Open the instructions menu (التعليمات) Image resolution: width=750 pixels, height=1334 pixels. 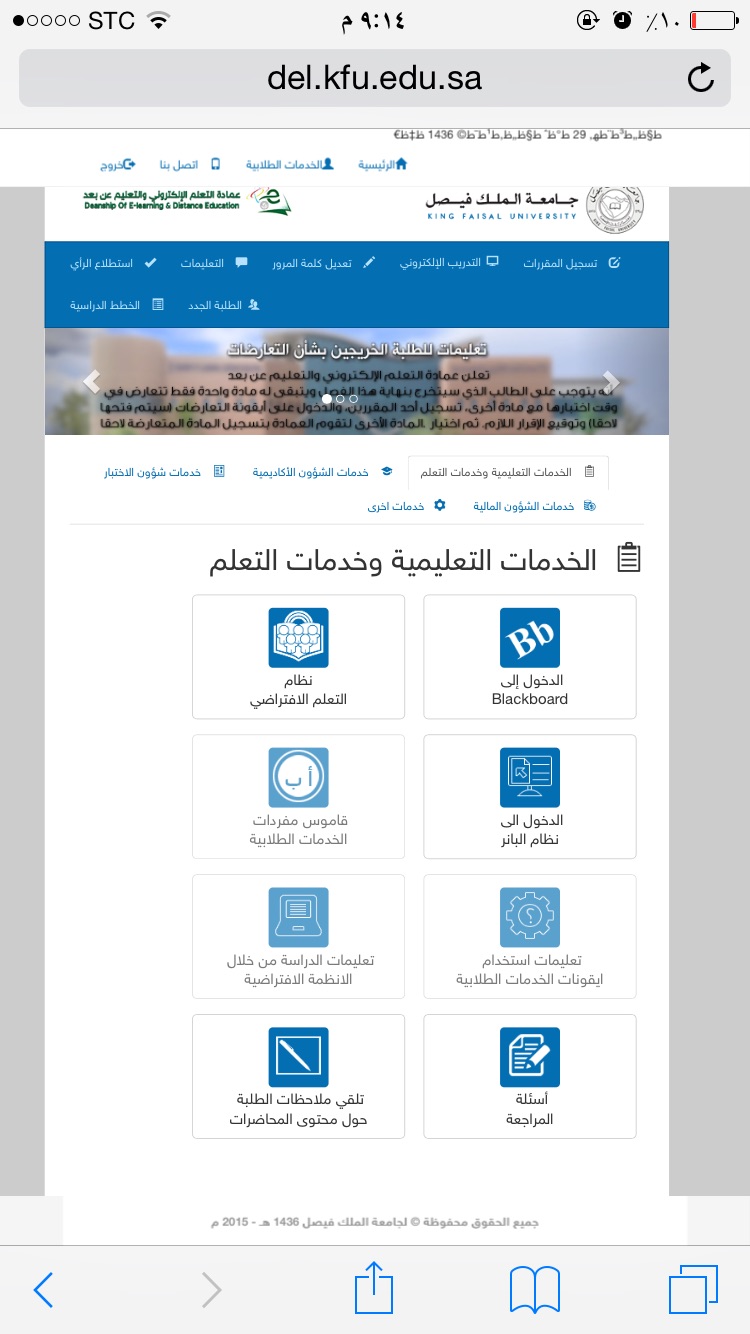click(214, 264)
